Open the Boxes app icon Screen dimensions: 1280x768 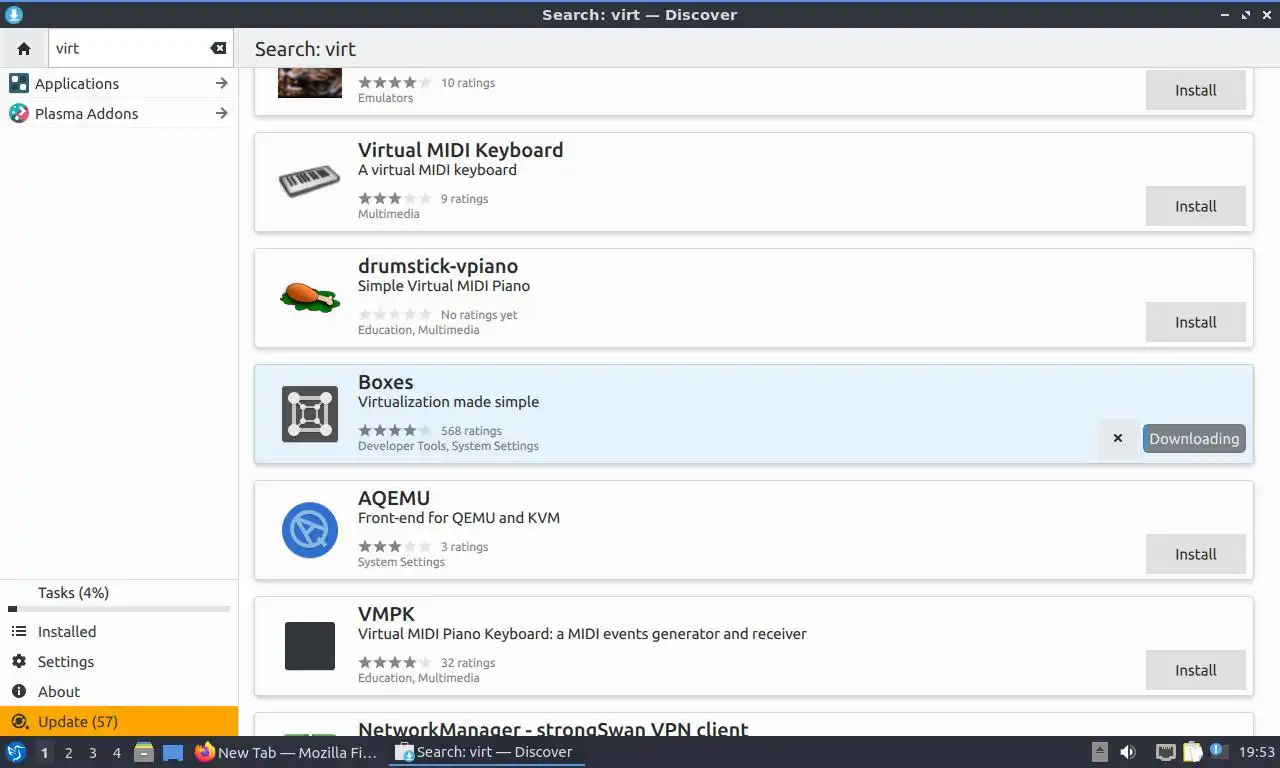point(310,414)
